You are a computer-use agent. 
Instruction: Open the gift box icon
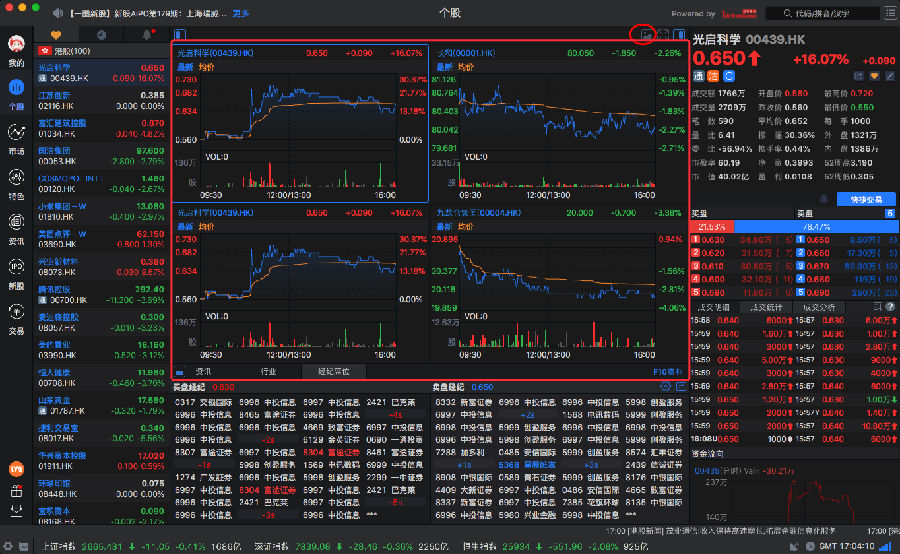coord(16,491)
